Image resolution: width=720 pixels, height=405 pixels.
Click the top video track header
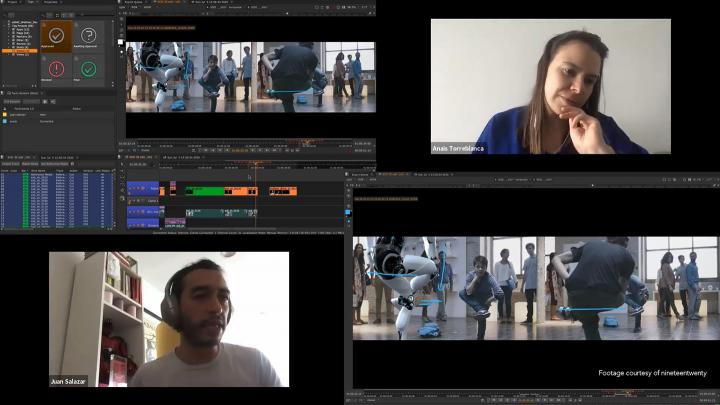click(x=143, y=188)
